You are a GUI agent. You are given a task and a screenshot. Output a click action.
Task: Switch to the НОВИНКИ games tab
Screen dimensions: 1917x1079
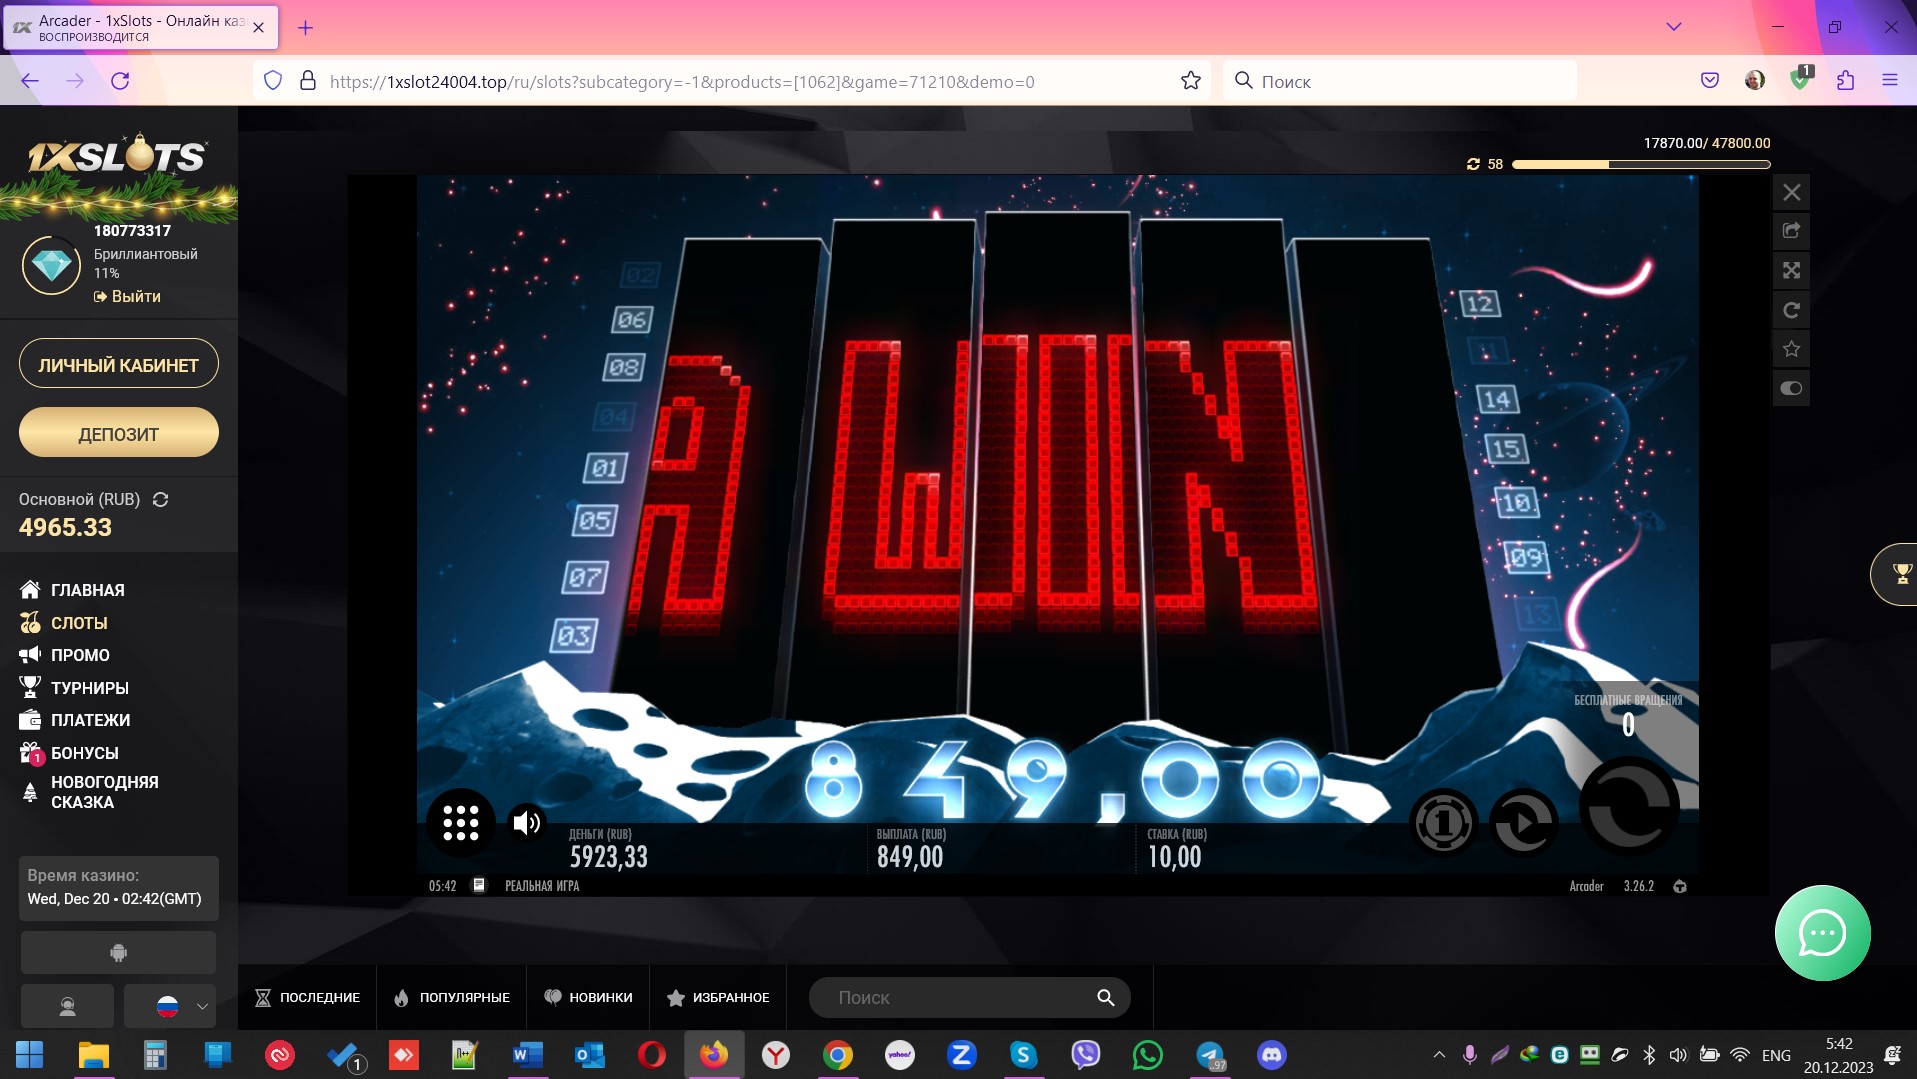coord(588,998)
